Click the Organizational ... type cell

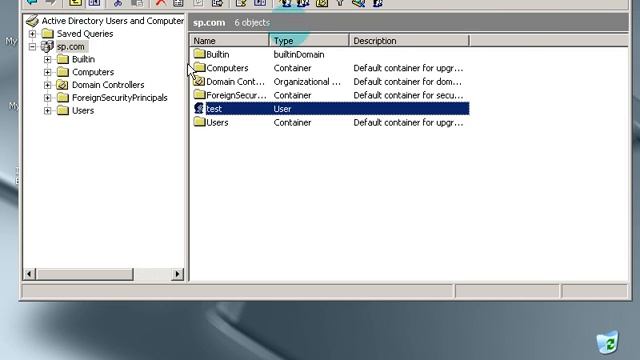click(307, 82)
